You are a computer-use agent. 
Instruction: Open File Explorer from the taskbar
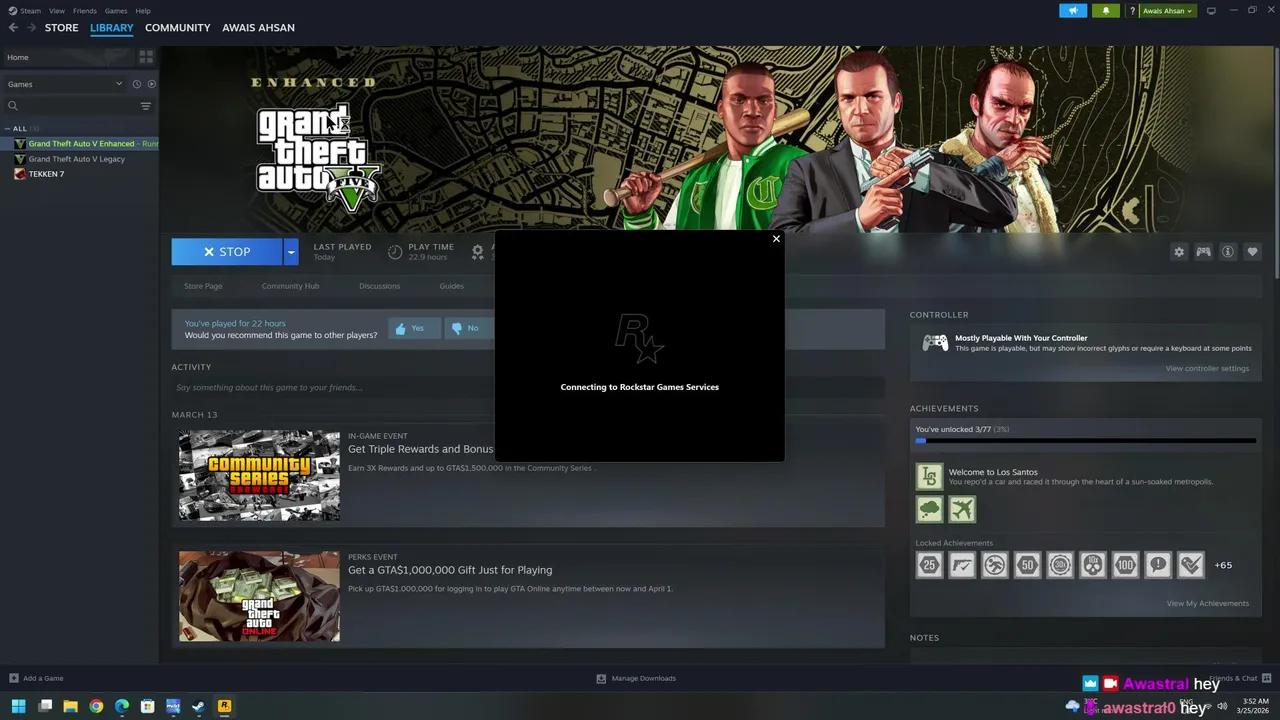[x=70, y=706]
